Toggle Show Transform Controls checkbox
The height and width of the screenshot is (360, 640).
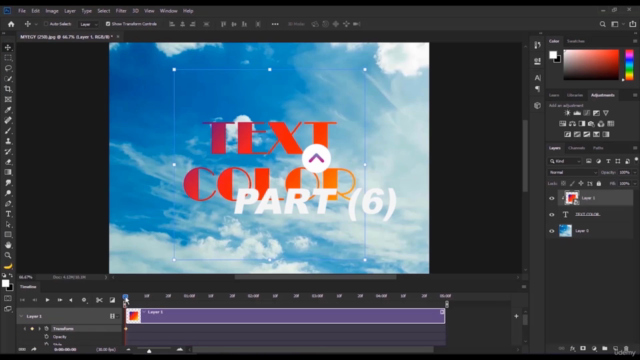click(x=108, y=24)
